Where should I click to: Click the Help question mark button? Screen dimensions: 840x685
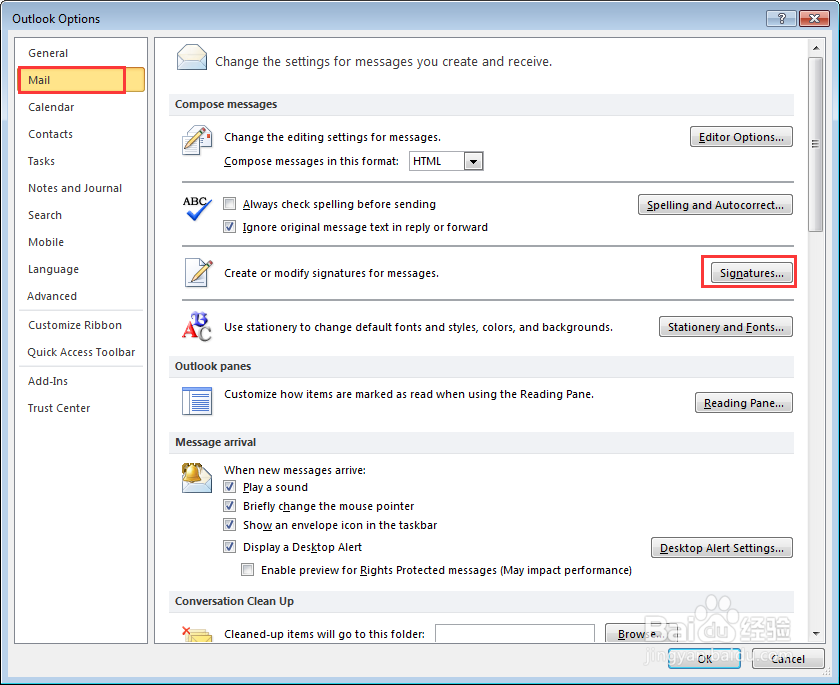(x=781, y=18)
